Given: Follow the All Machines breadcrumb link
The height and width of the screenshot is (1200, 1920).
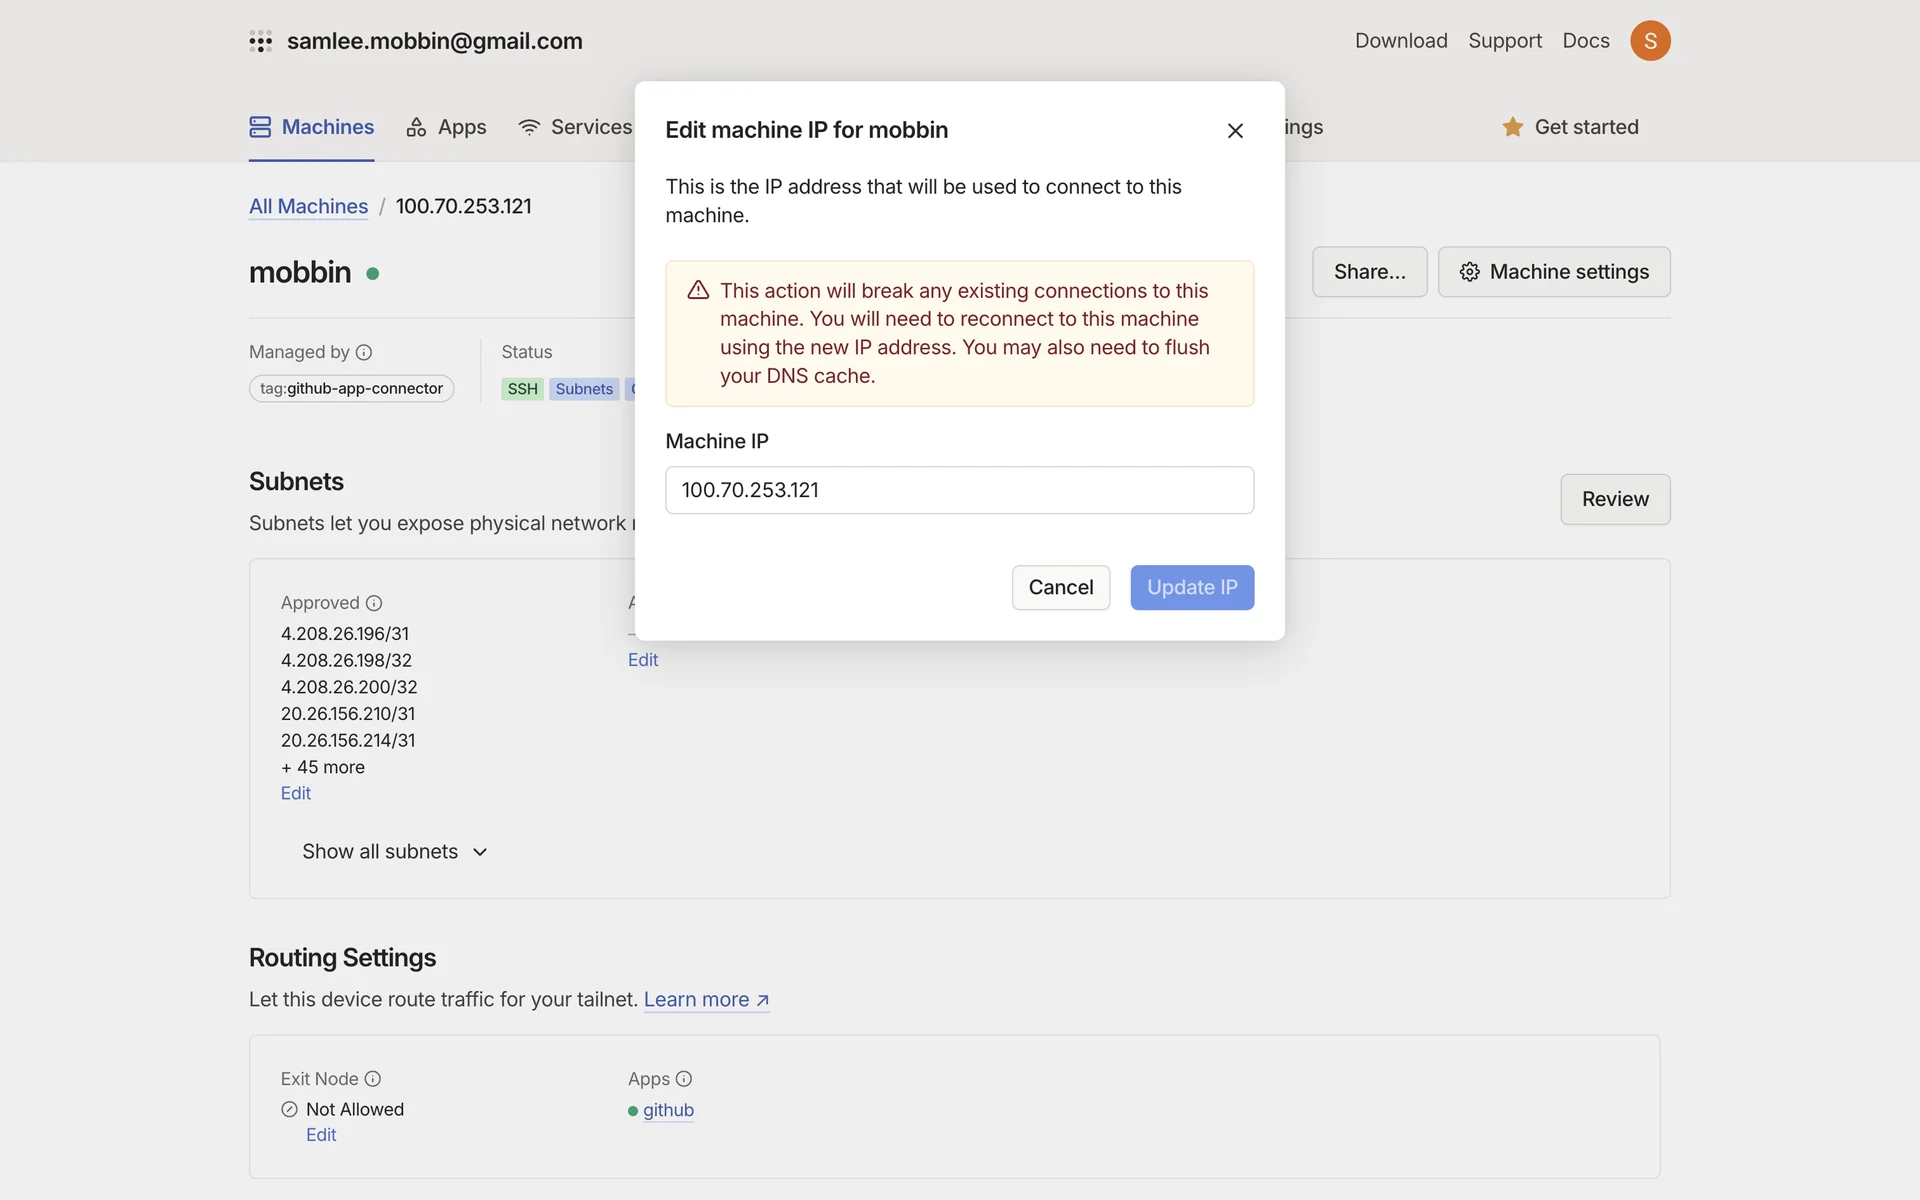Looking at the screenshot, I should [x=308, y=206].
